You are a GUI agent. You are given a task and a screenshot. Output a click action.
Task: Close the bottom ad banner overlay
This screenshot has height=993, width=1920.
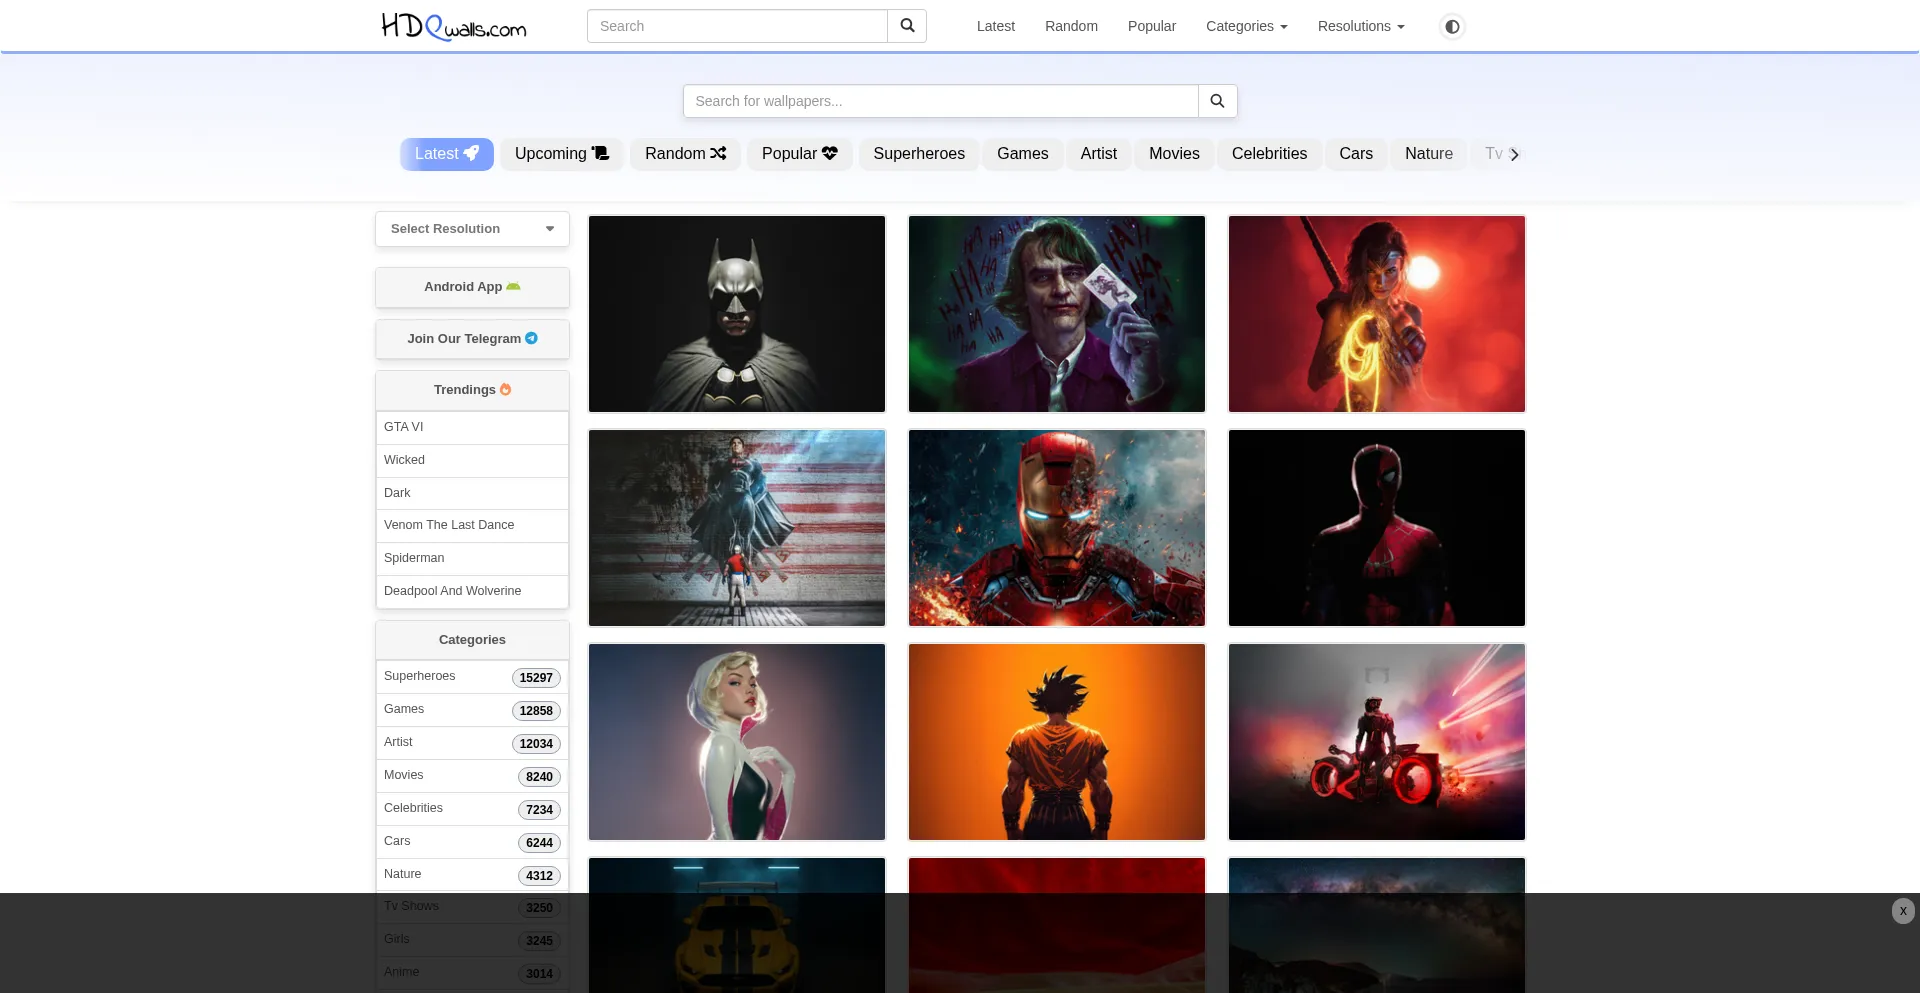tap(1902, 911)
